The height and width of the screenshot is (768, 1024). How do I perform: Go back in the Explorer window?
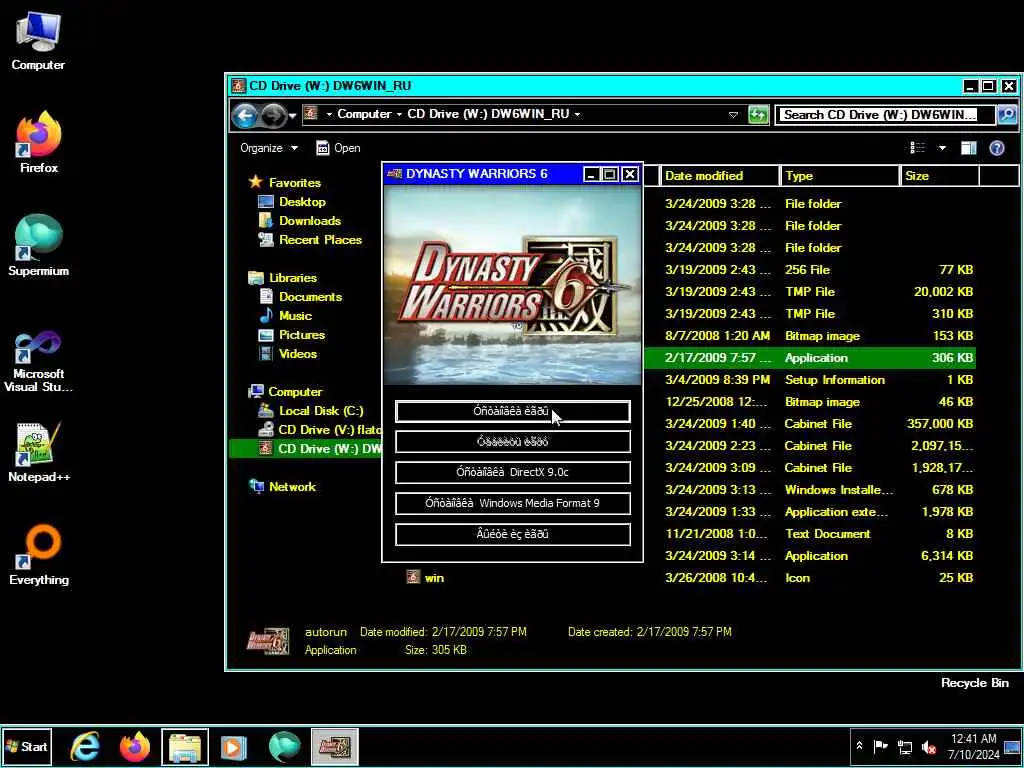click(x=245, y=116)
